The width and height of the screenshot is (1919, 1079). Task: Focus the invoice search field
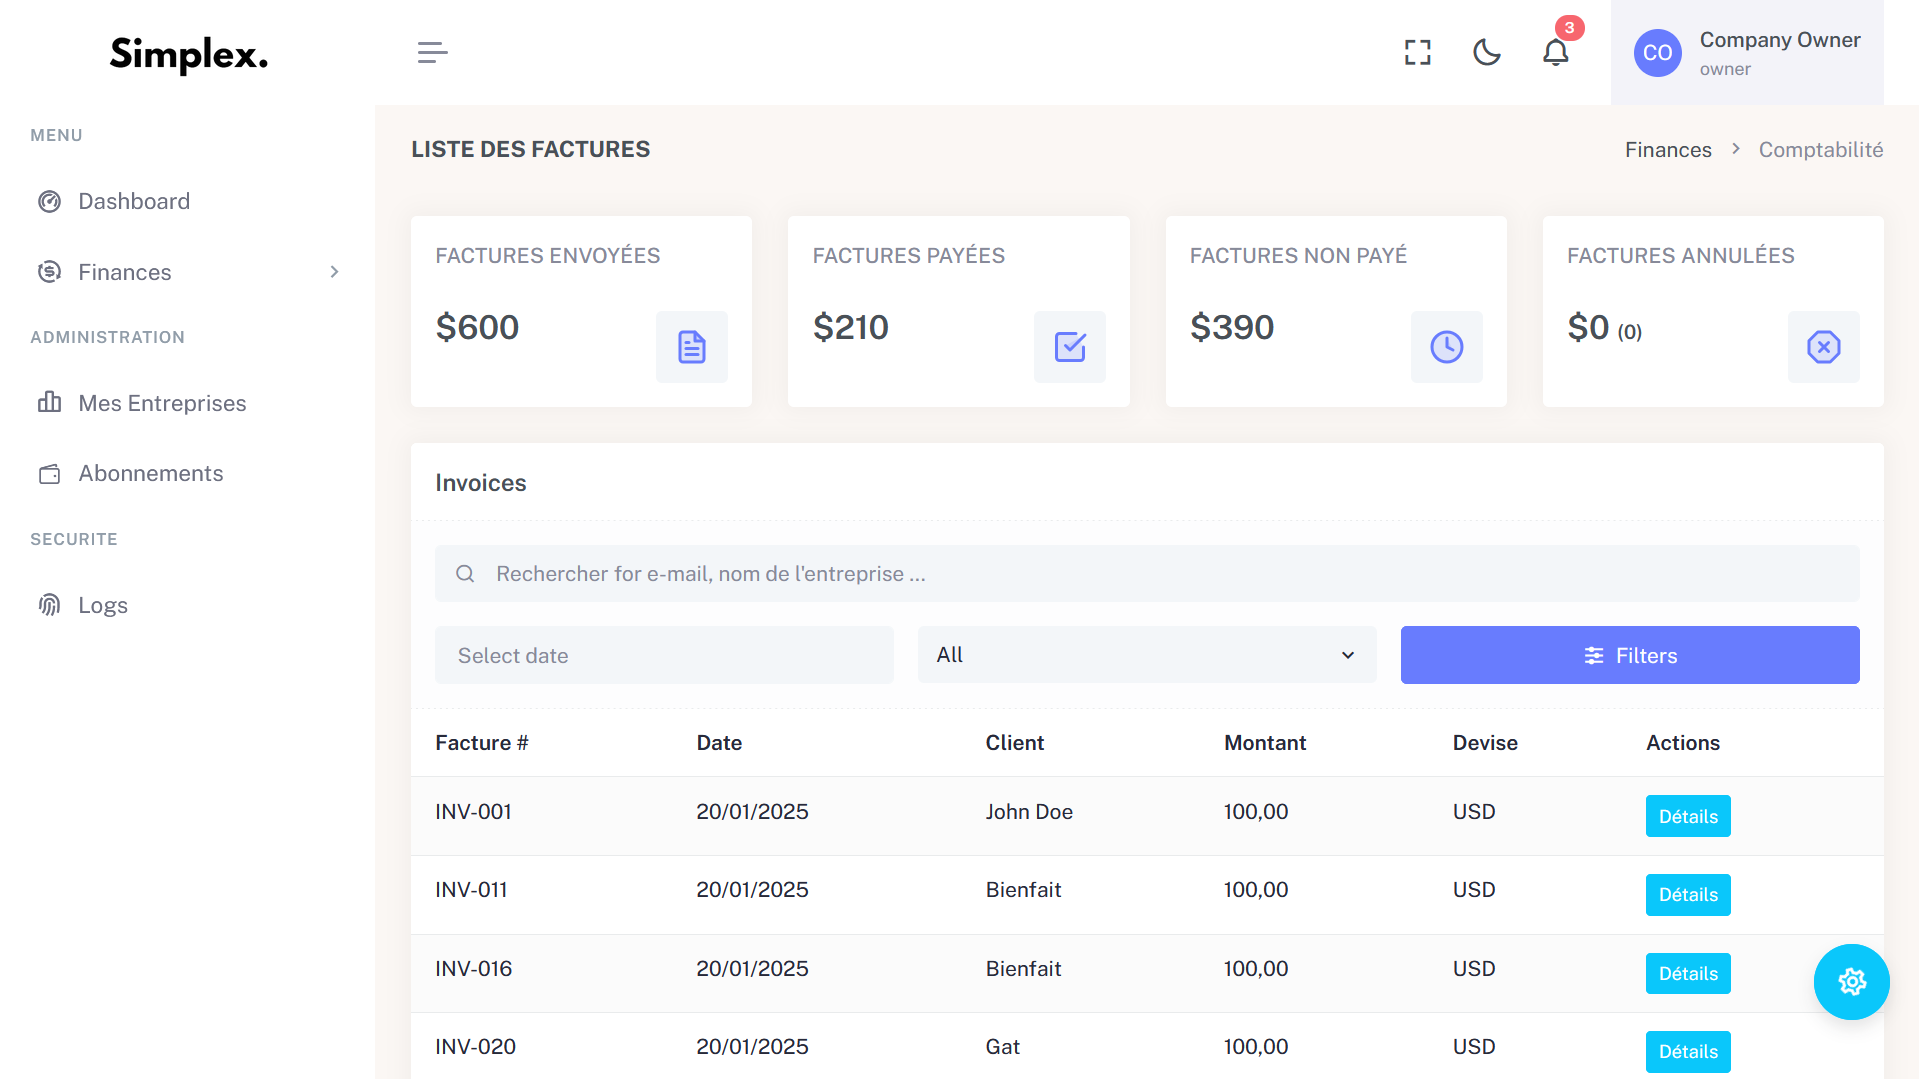(x=1146, y=574)
